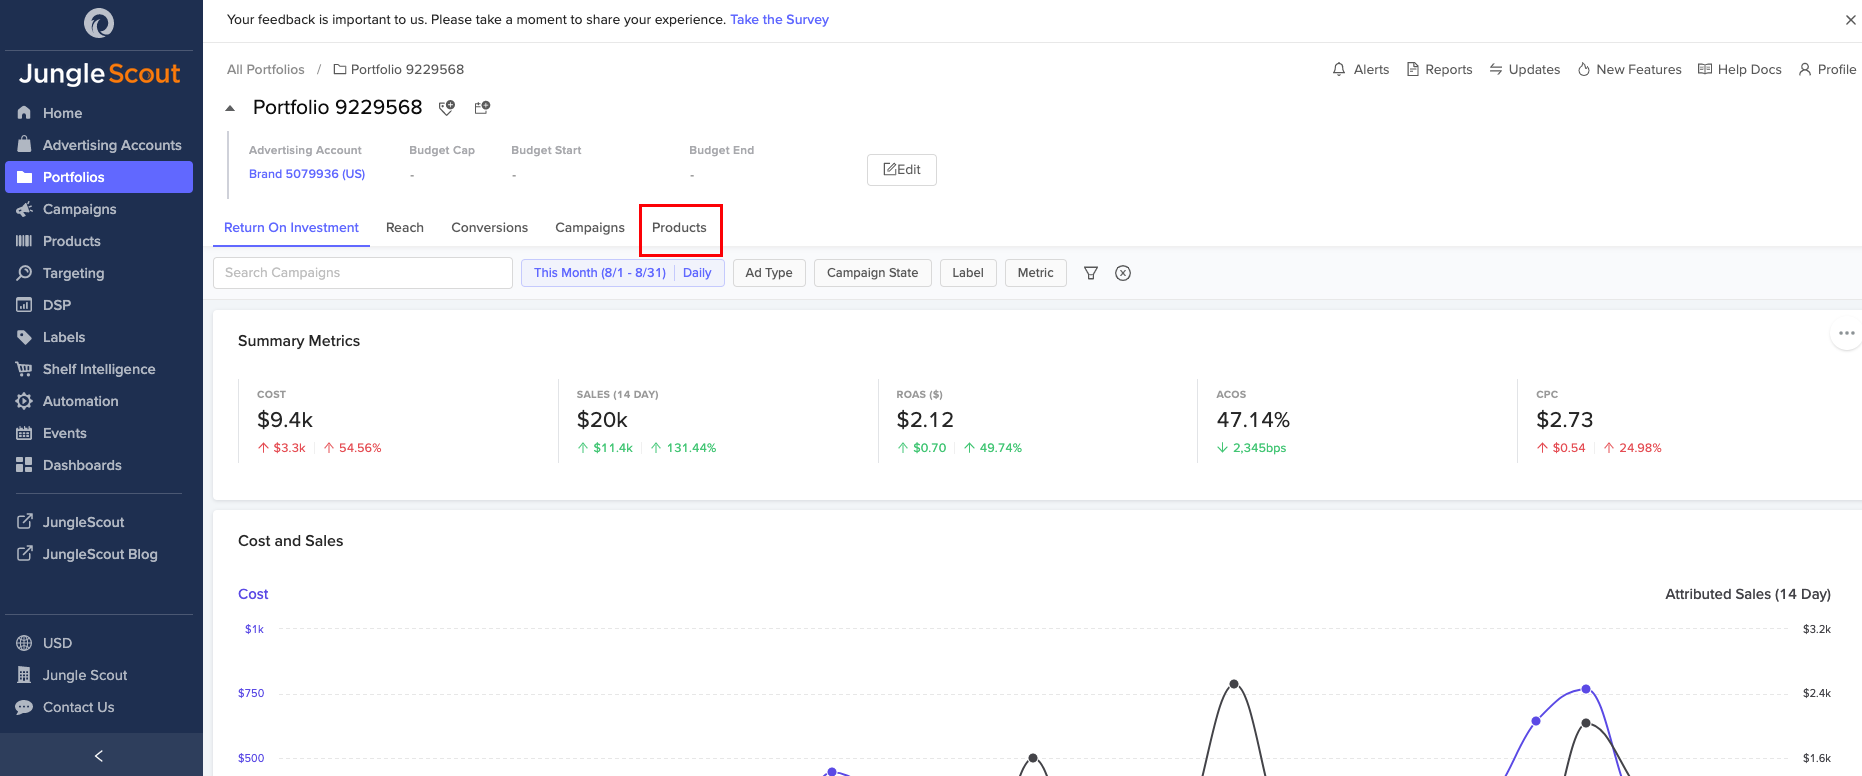Screen dimensions: 1862x776
Task: Open the This Month date range picker
Action: pyautogui.click(x=600, y=273)
